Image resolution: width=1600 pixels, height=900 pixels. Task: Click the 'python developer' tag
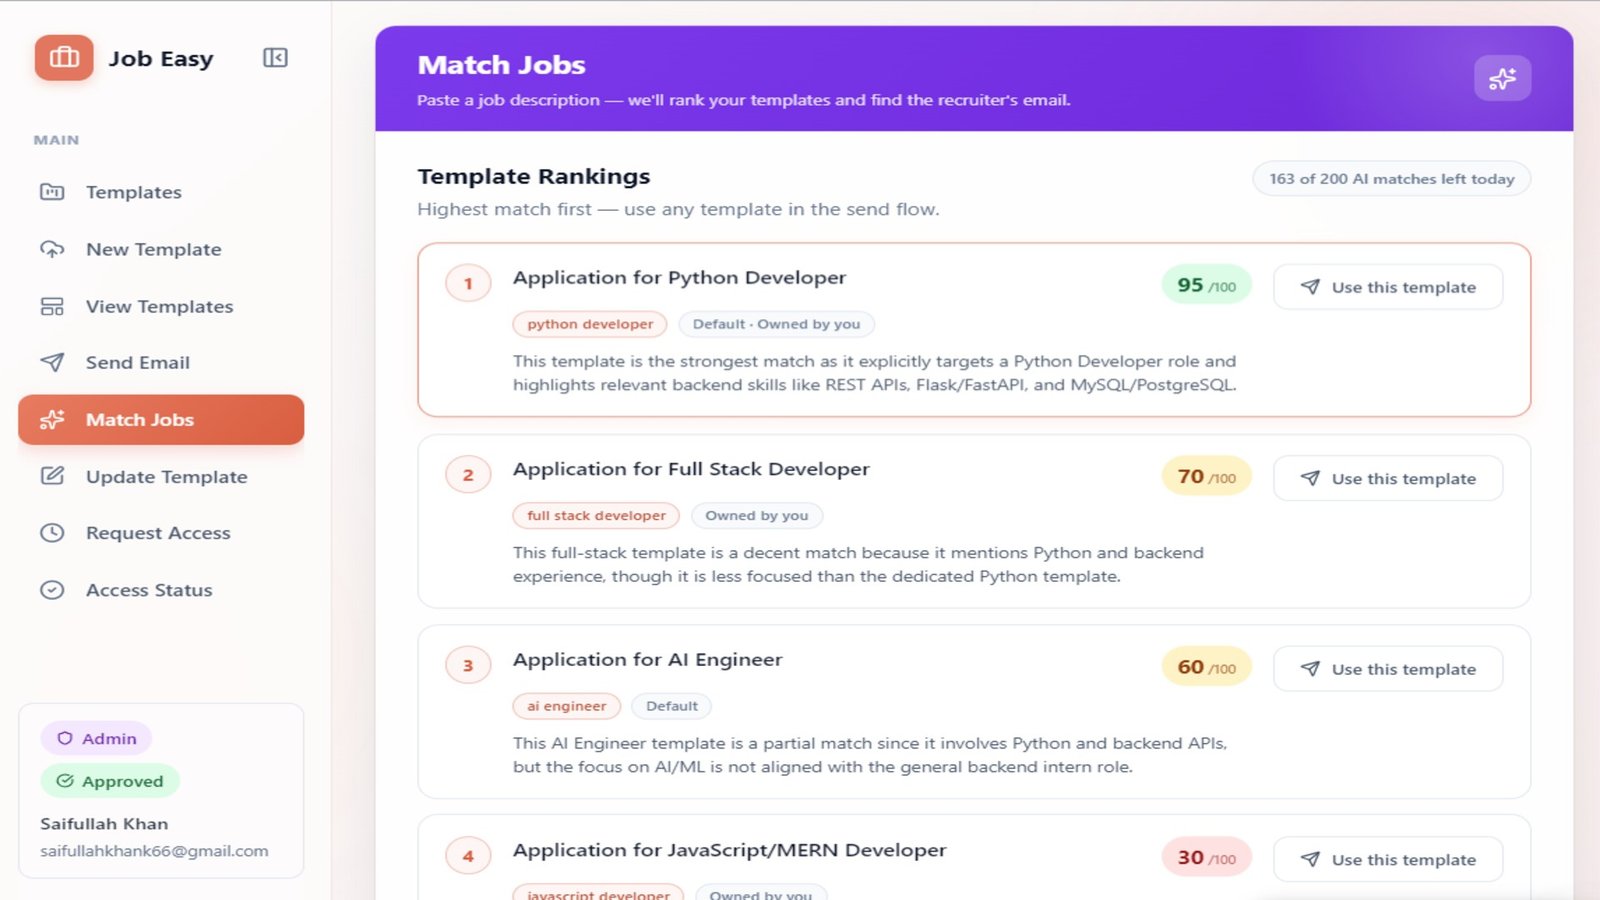590,324
